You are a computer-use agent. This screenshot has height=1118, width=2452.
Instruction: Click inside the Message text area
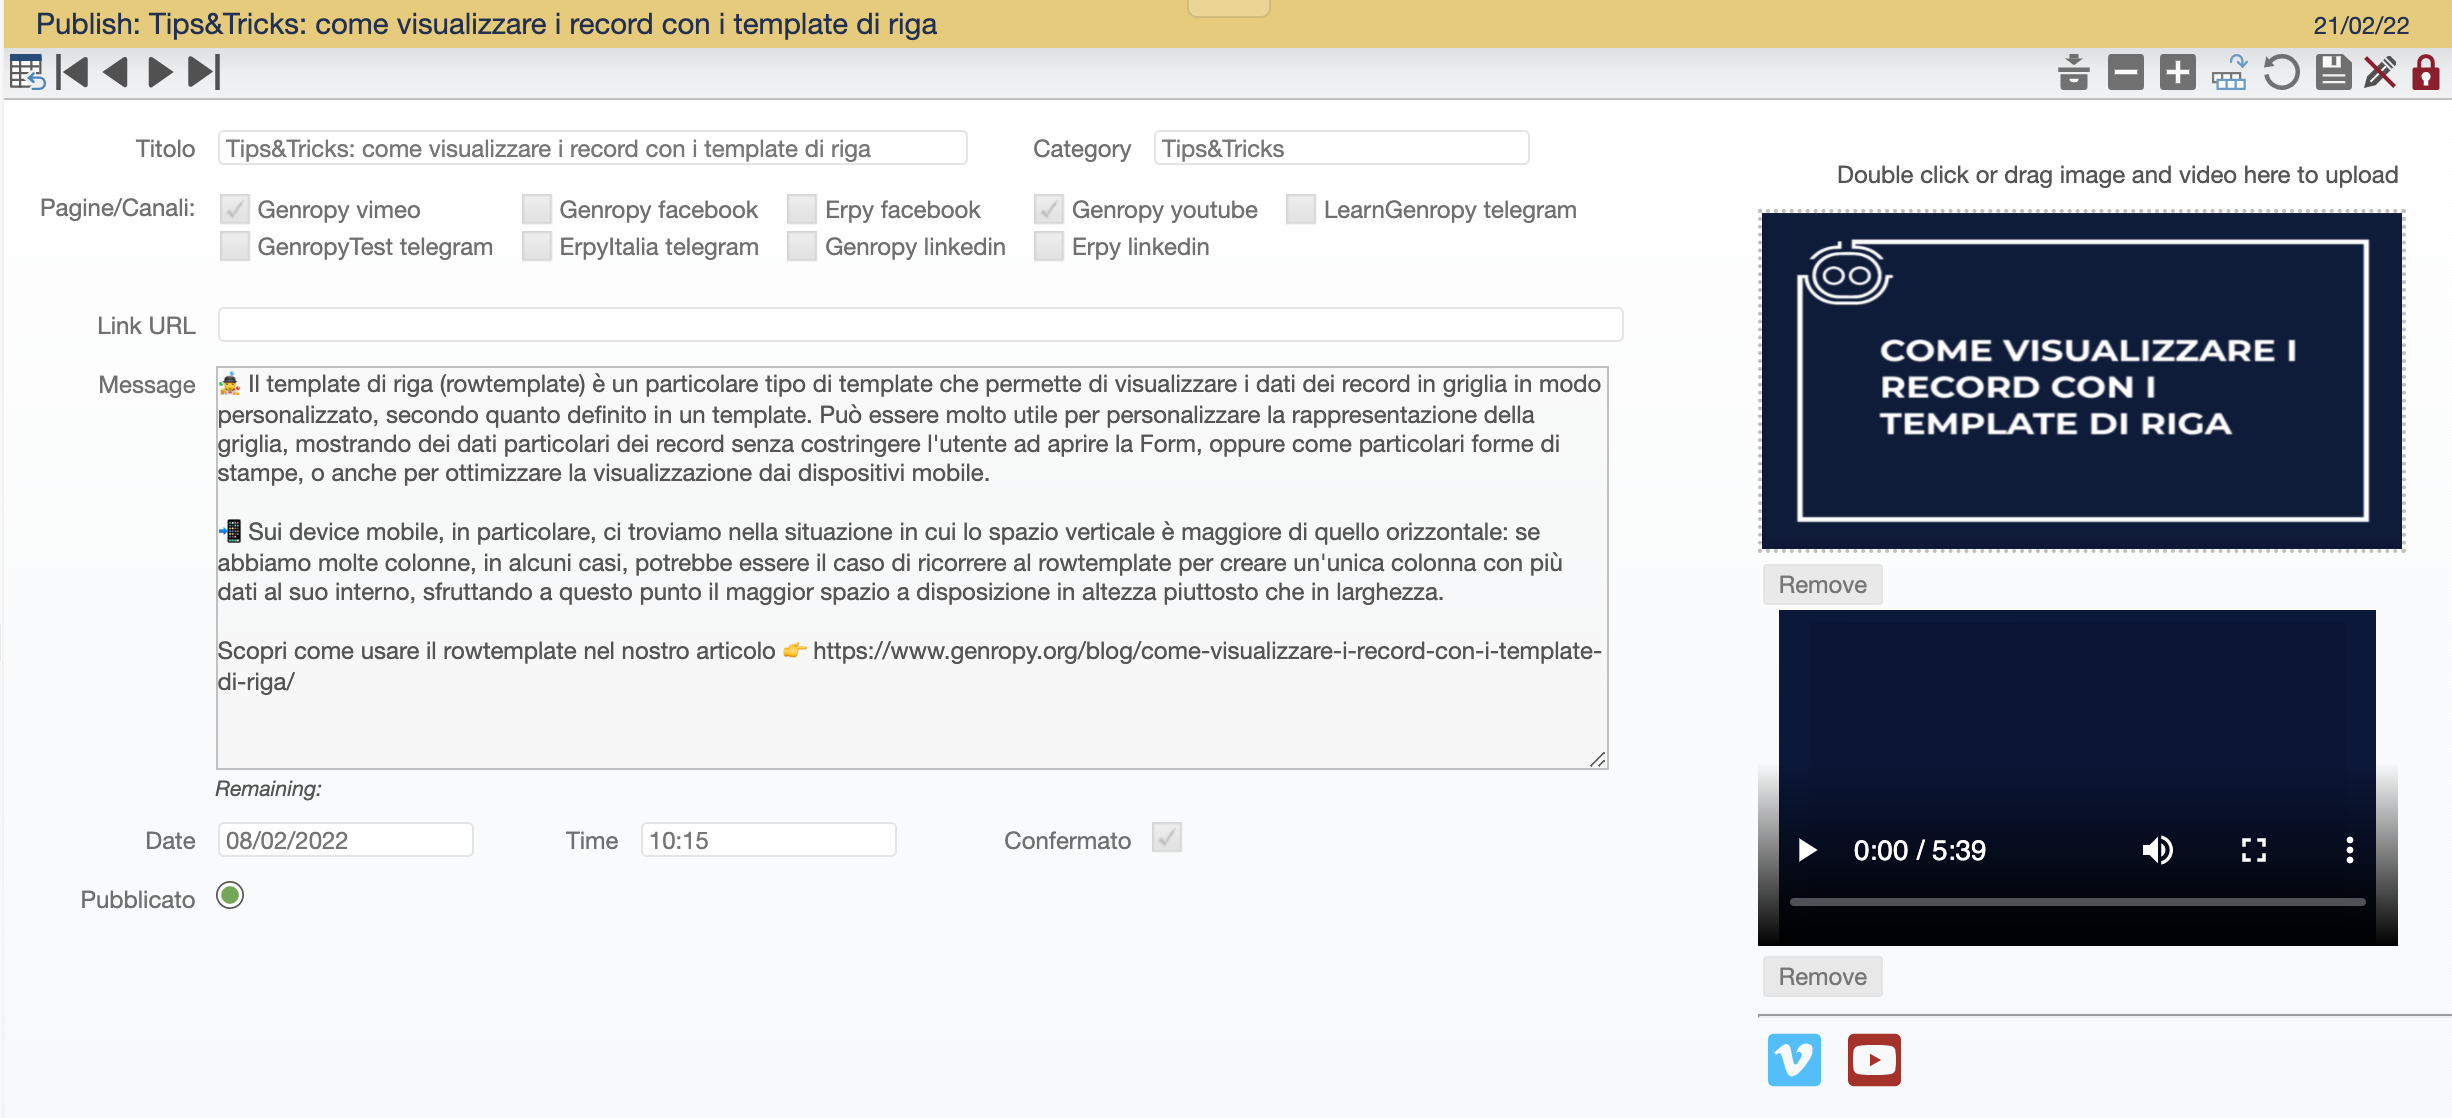coord(912,568)
